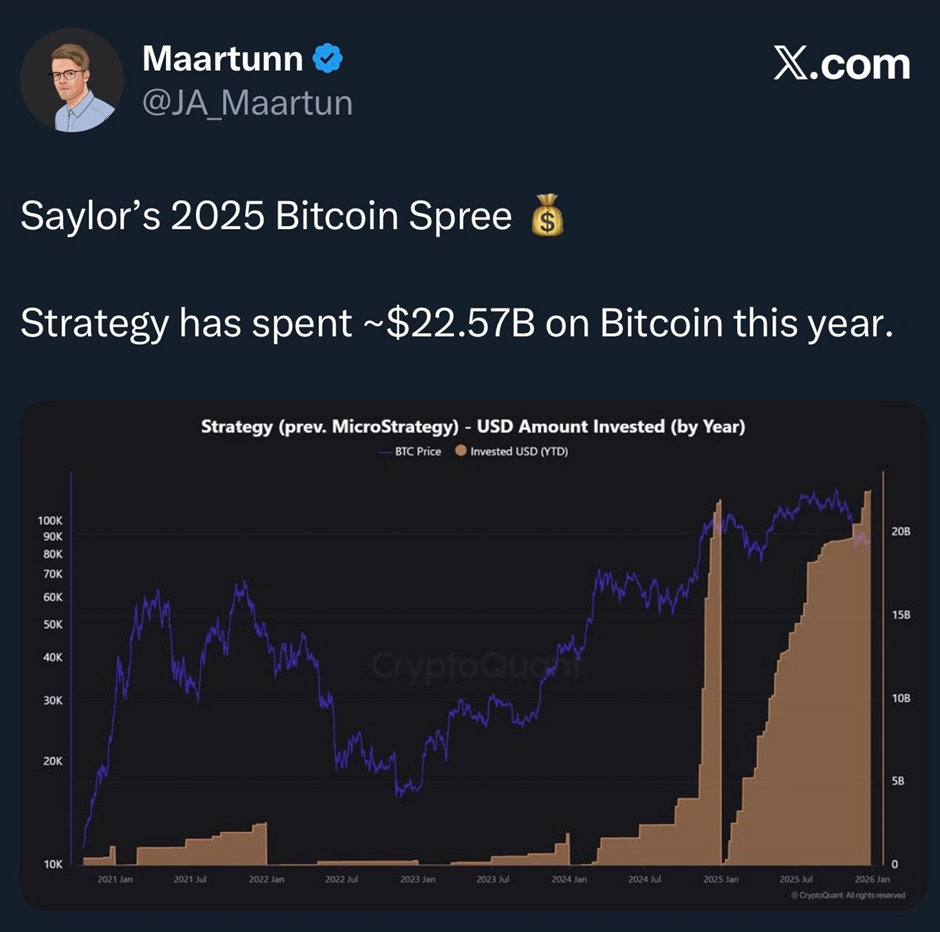
Task: Click the blue verified badge
Action: point(327,59)
